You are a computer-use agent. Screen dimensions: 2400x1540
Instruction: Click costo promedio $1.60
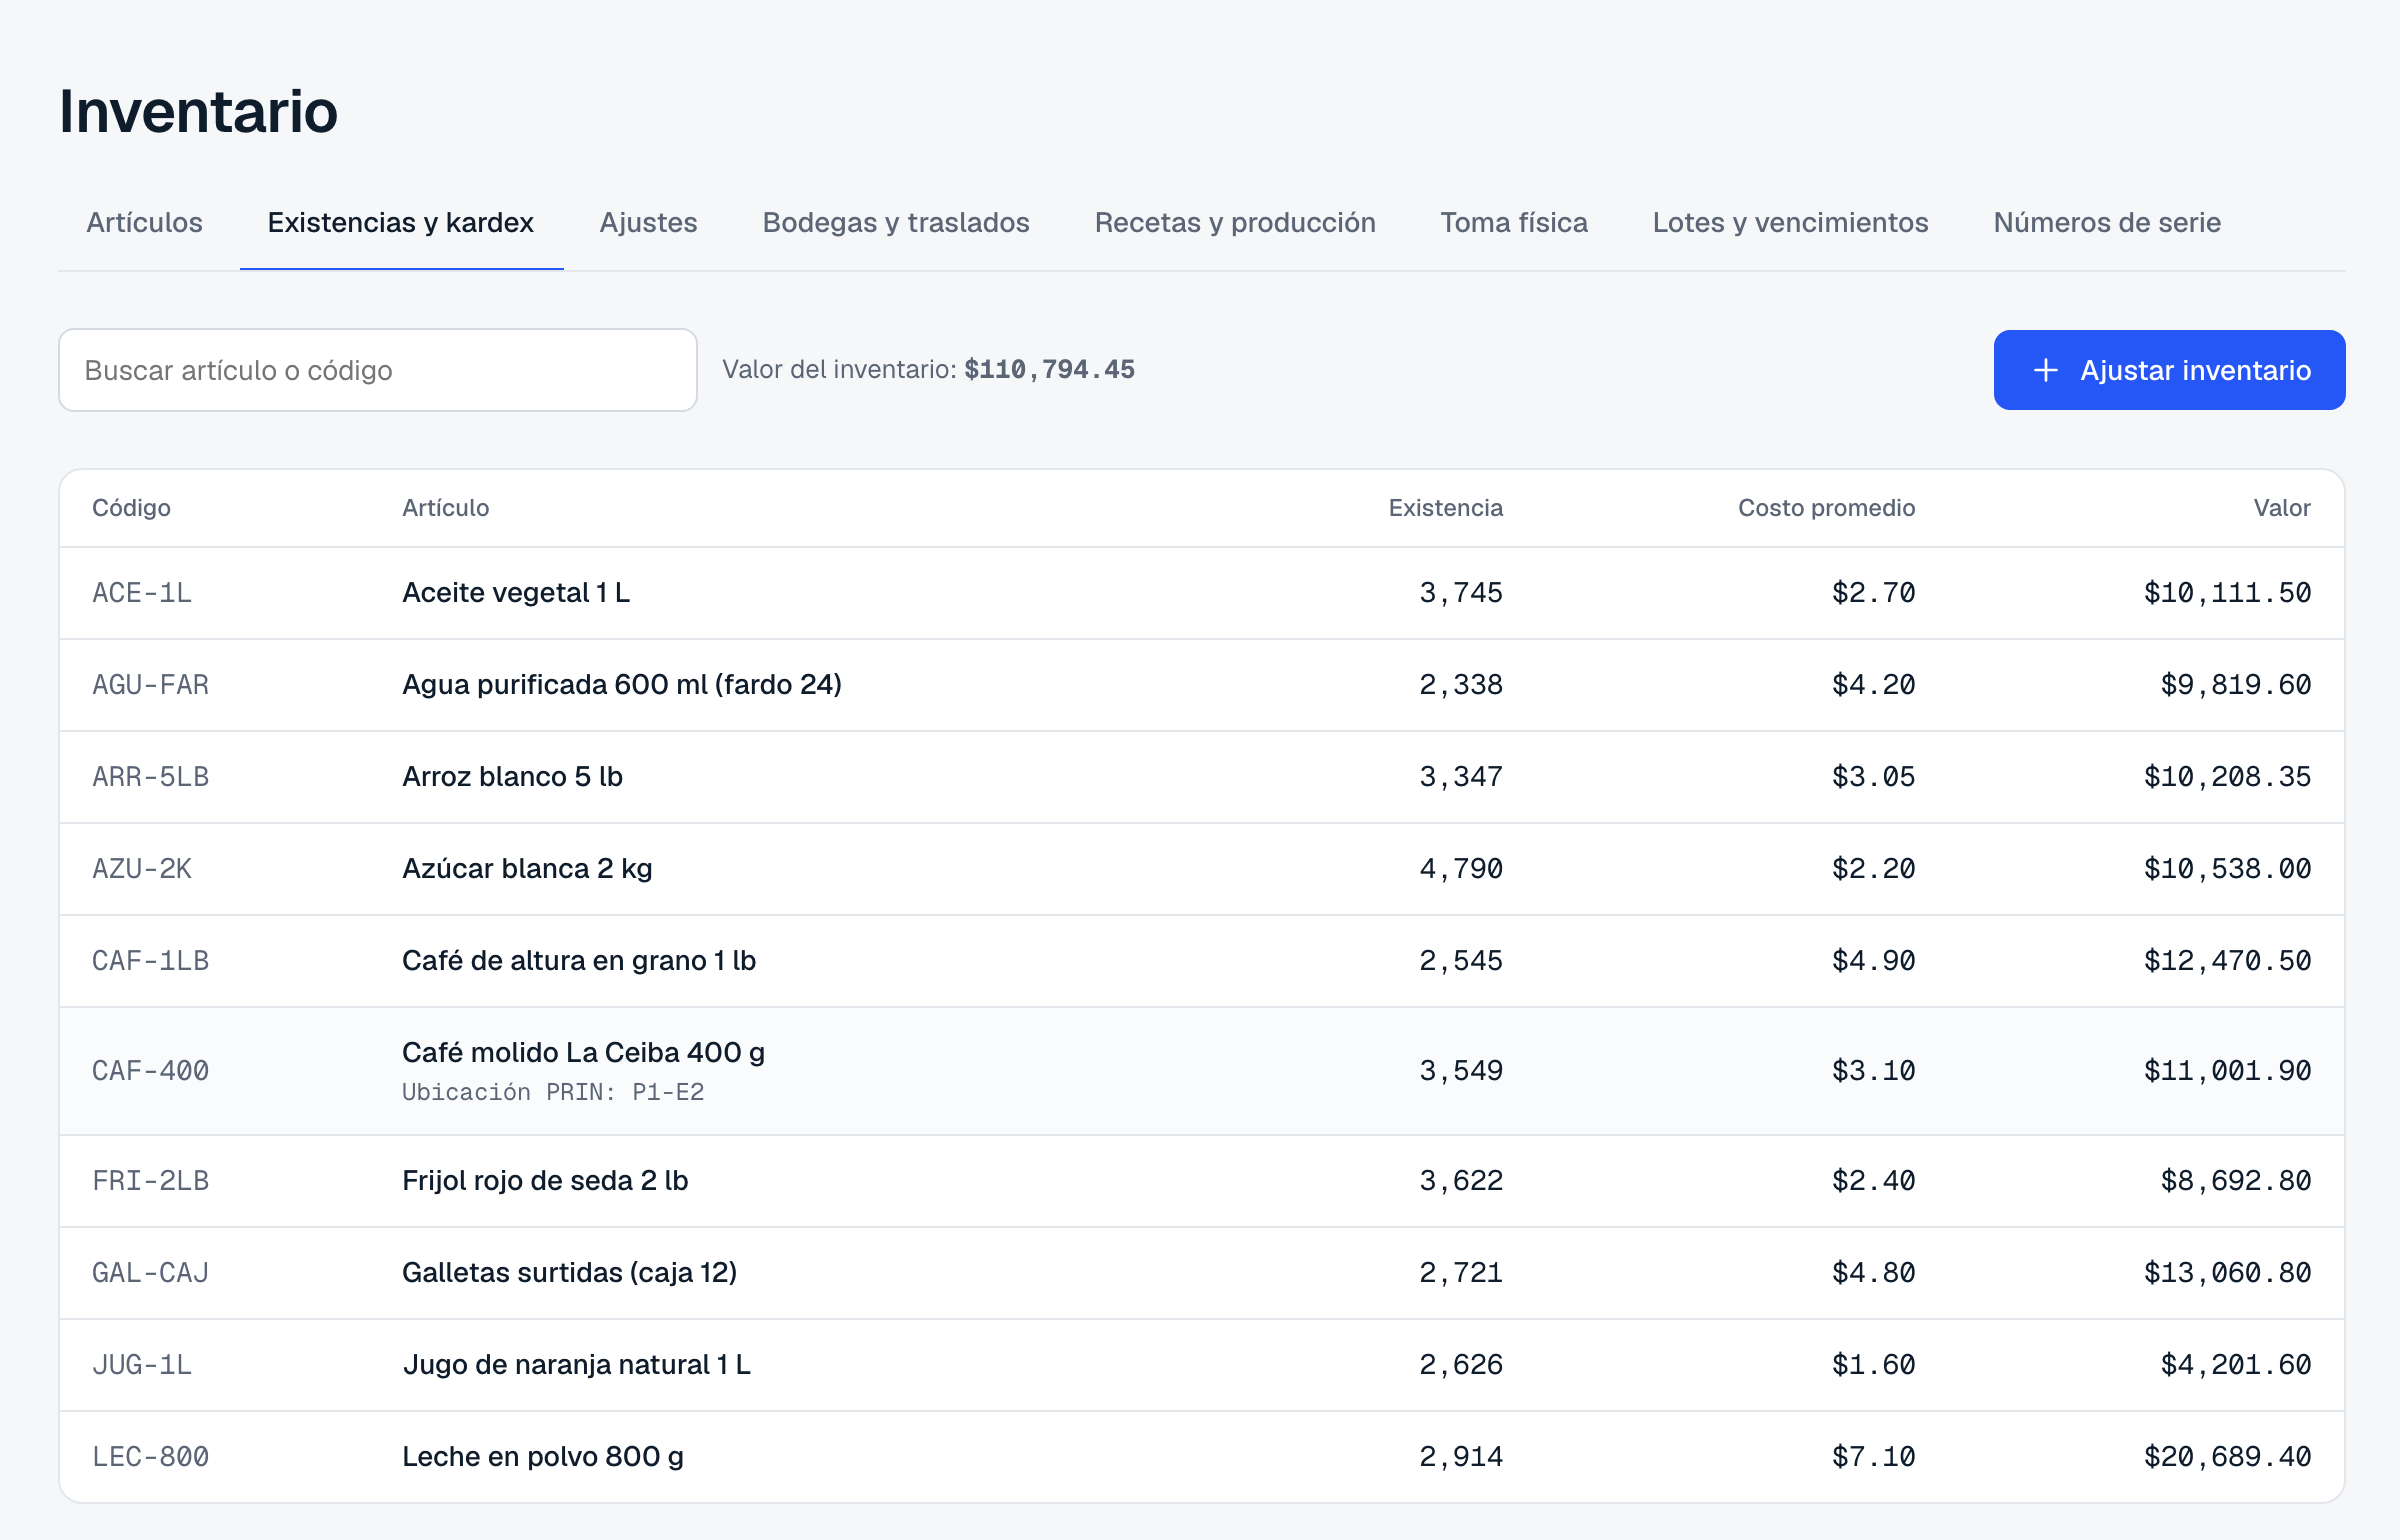[1873, 1365]
